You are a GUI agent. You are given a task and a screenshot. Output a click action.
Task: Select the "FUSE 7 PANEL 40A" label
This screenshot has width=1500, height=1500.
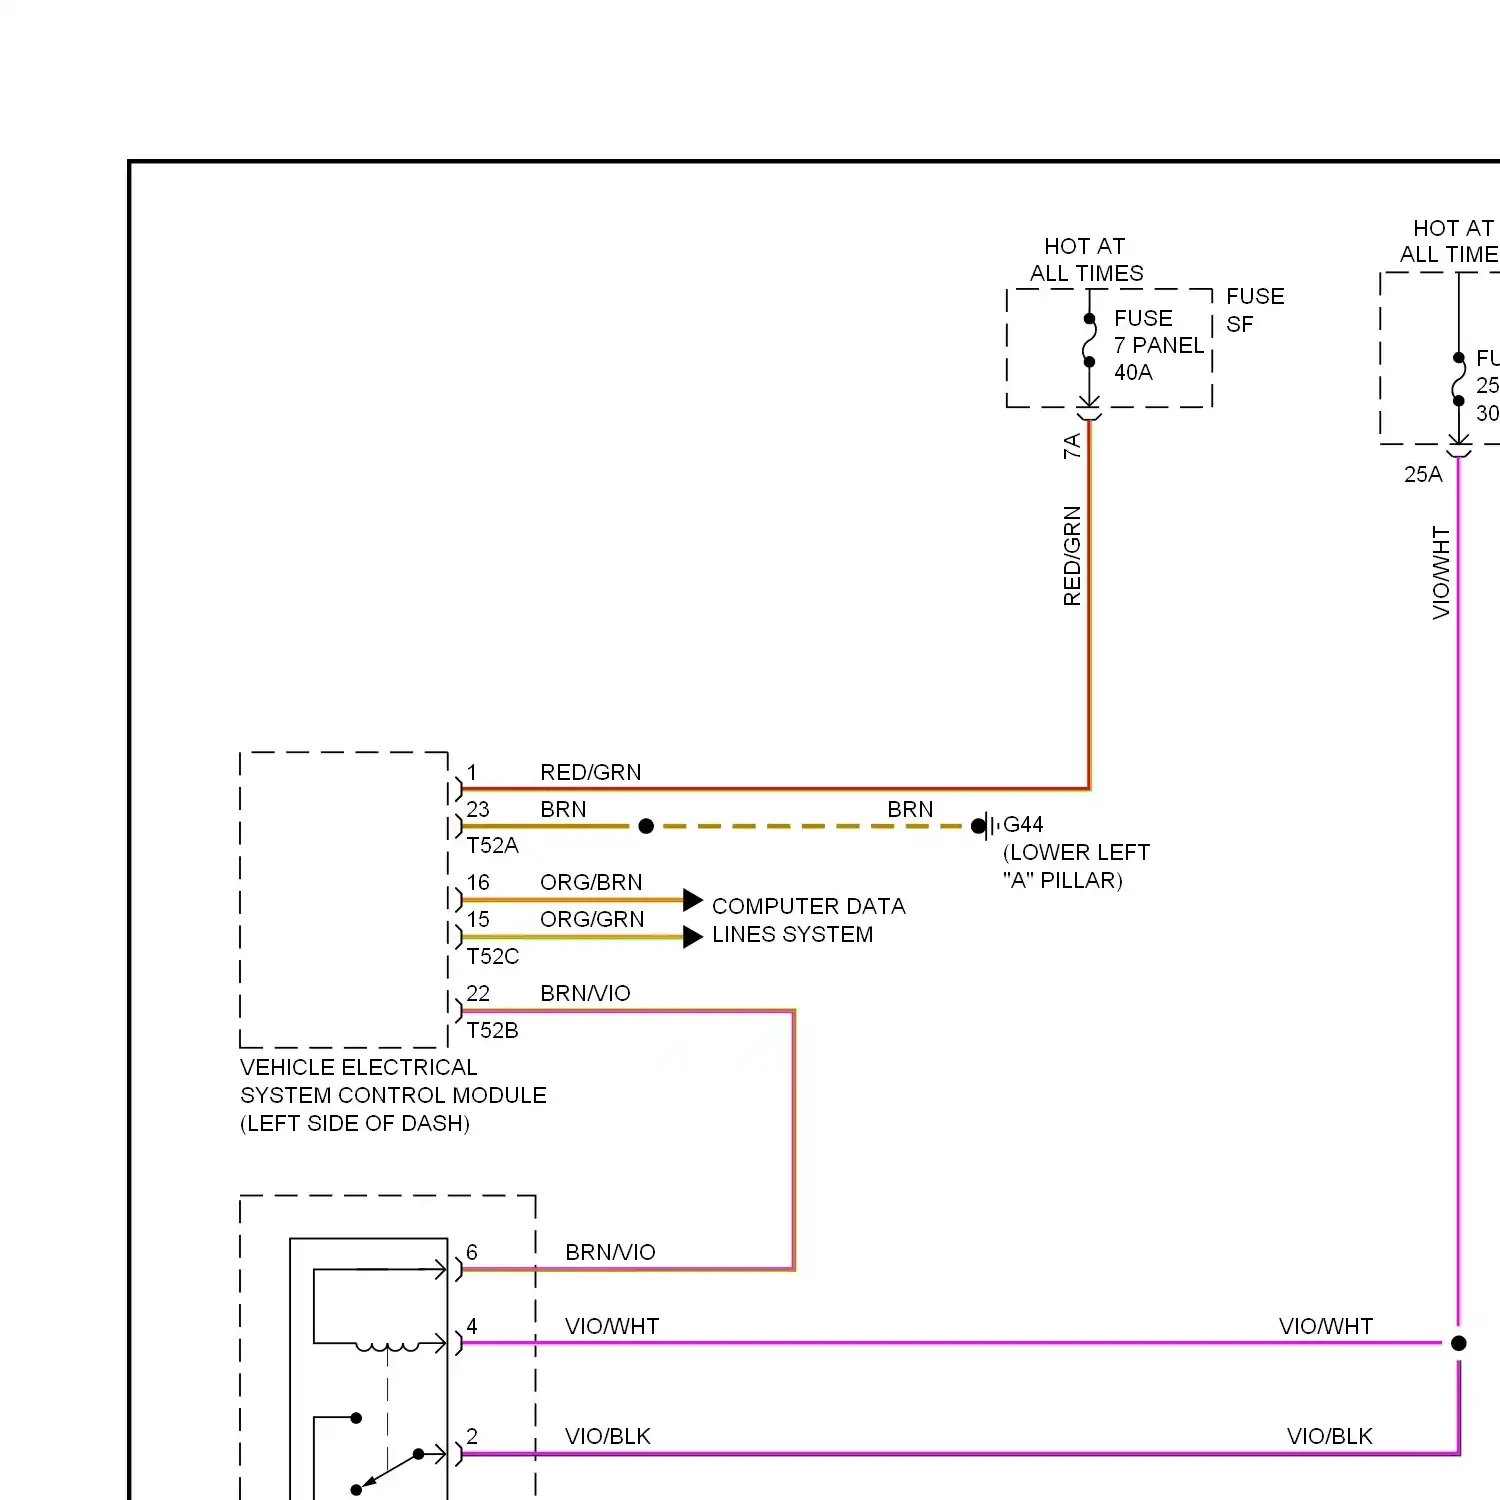coord(1159,345)
